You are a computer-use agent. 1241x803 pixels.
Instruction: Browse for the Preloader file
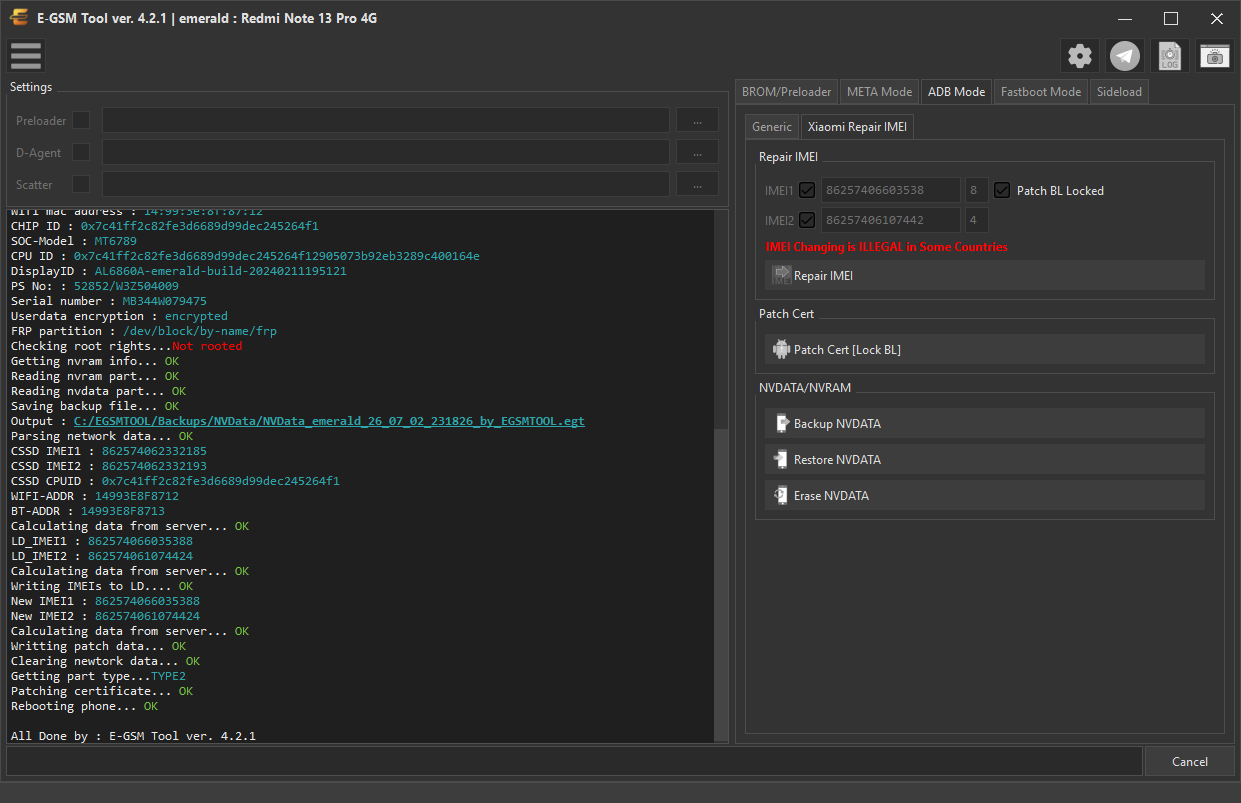click(697, 120)
